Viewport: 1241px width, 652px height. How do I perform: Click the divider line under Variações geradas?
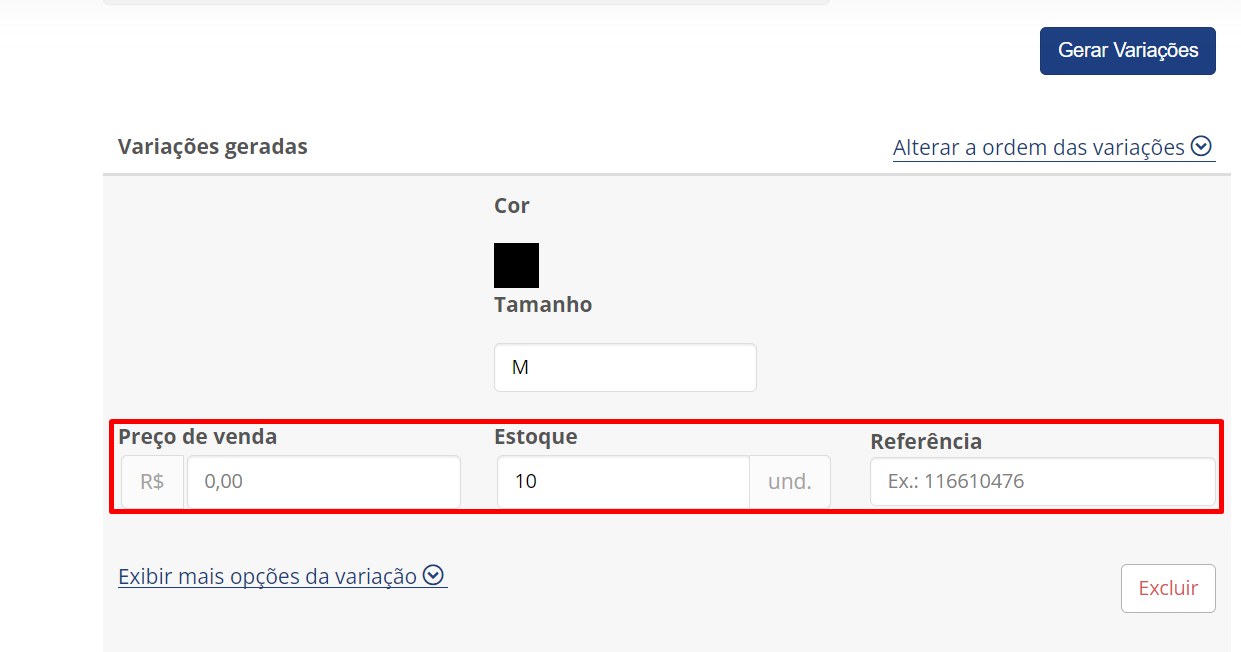(667, 174)
